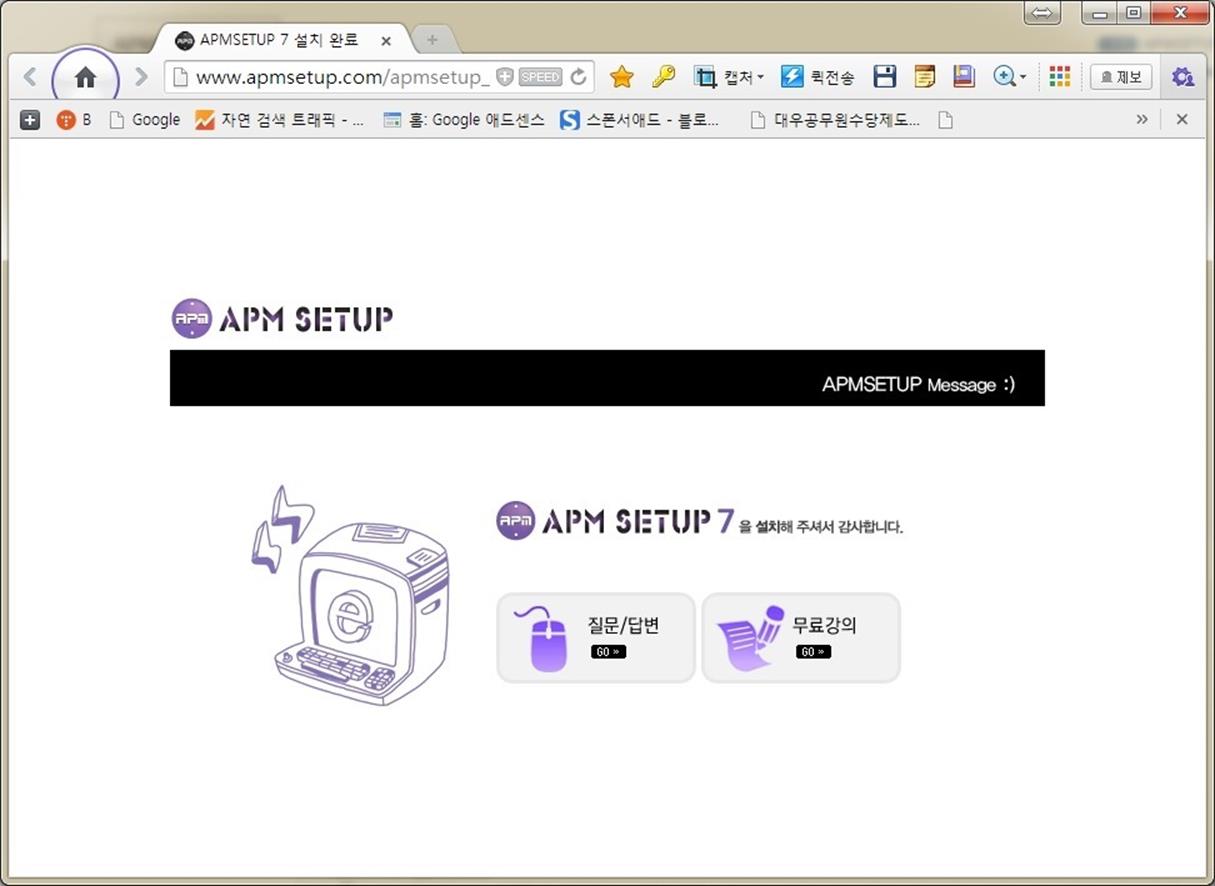Screen dimensions: 1215x886
Task: Click the 퀵전송 quick send button
Action: 817,77
